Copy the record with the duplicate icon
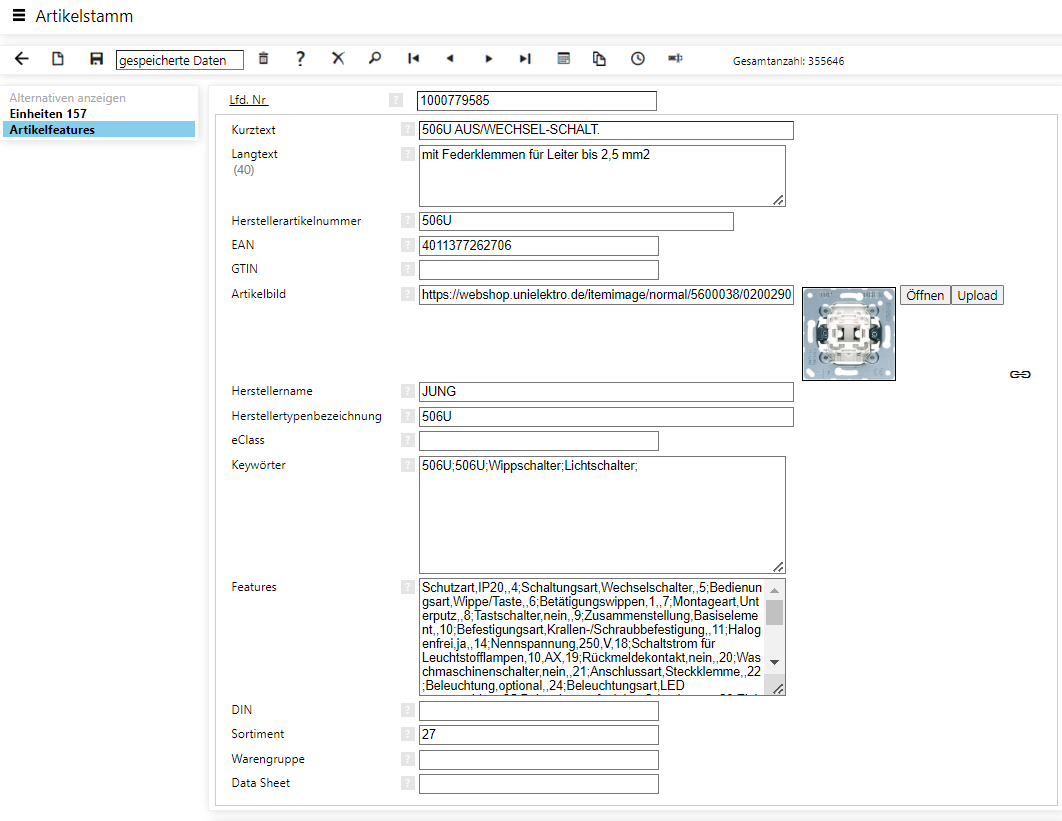 [x=600, y=59]
